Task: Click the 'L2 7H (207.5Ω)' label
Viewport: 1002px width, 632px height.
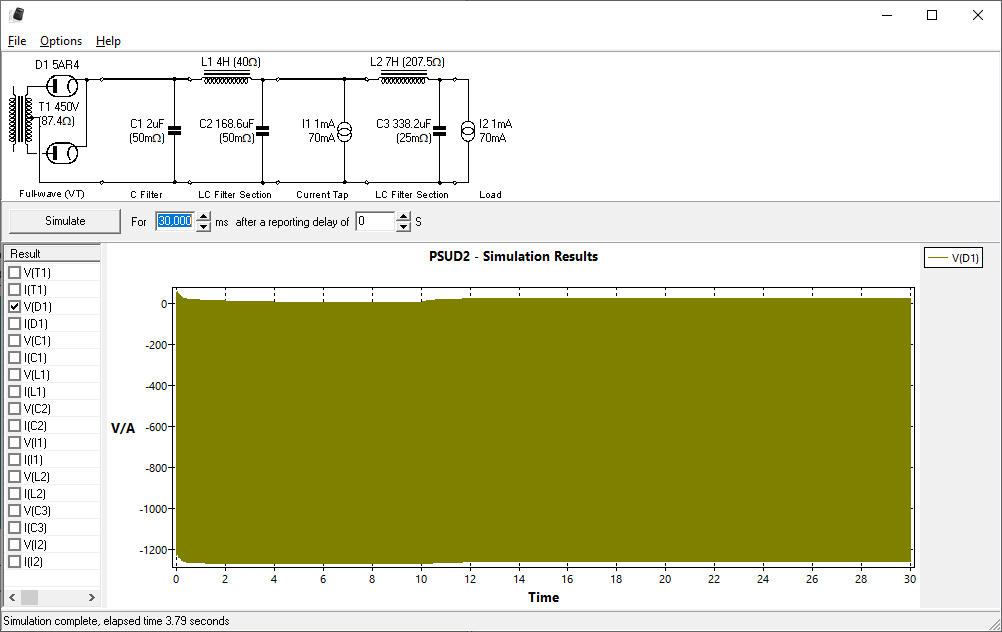Action: (x=407, y=62)
